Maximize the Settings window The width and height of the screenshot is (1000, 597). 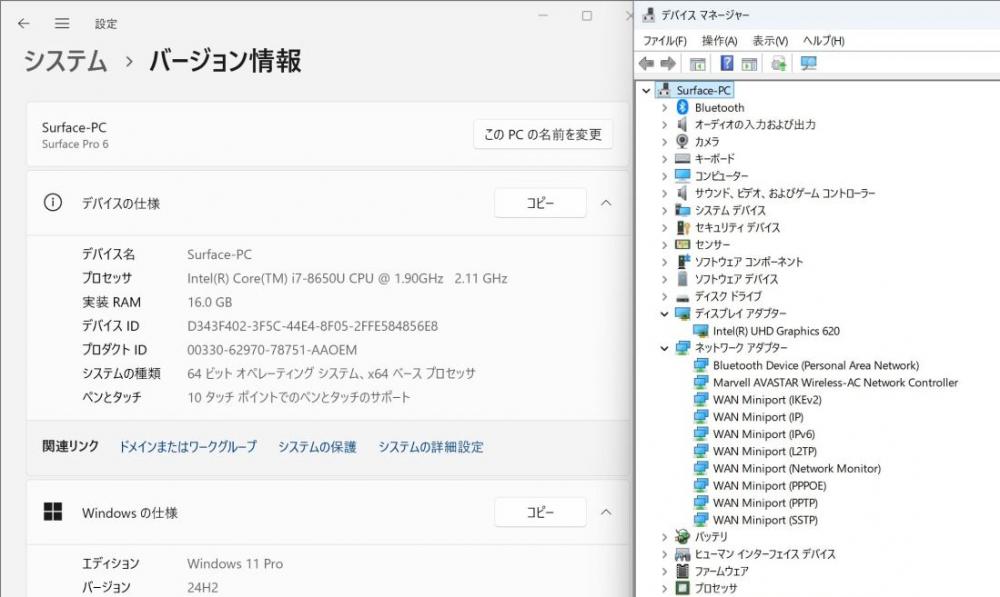click(x=587, y=16)
